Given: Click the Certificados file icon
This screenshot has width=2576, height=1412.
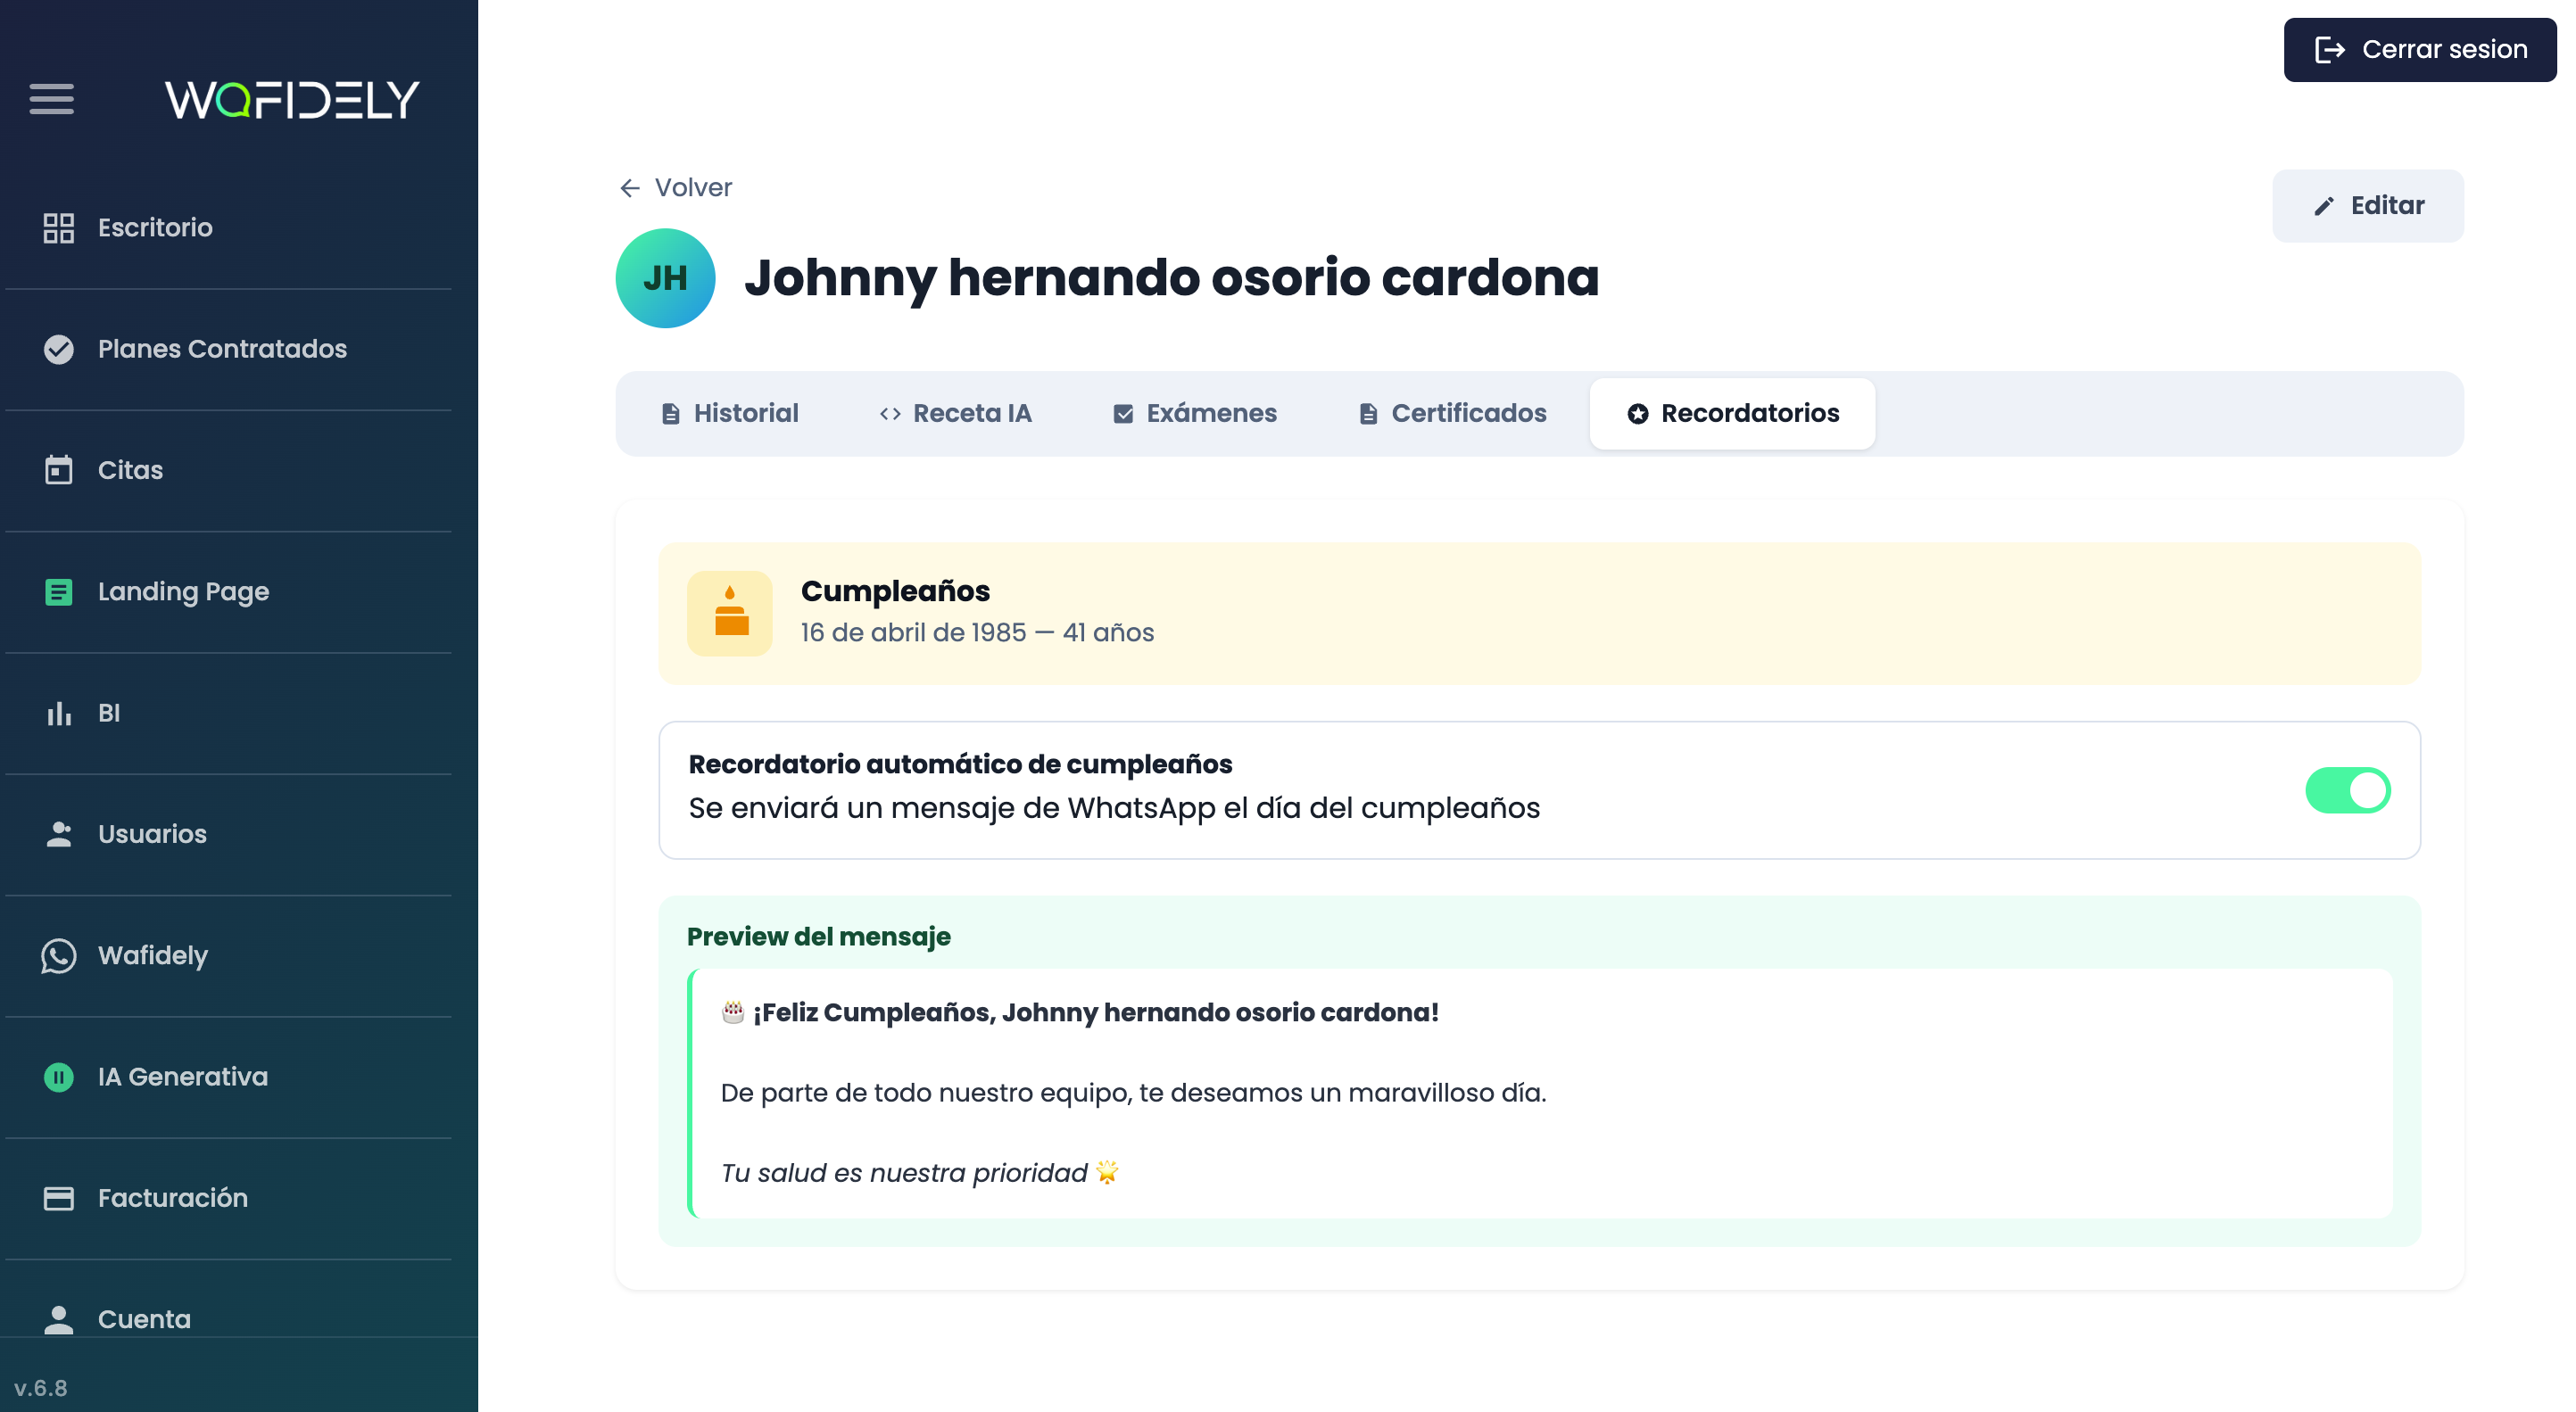Looking at the screenshot, I should 1369,414.
